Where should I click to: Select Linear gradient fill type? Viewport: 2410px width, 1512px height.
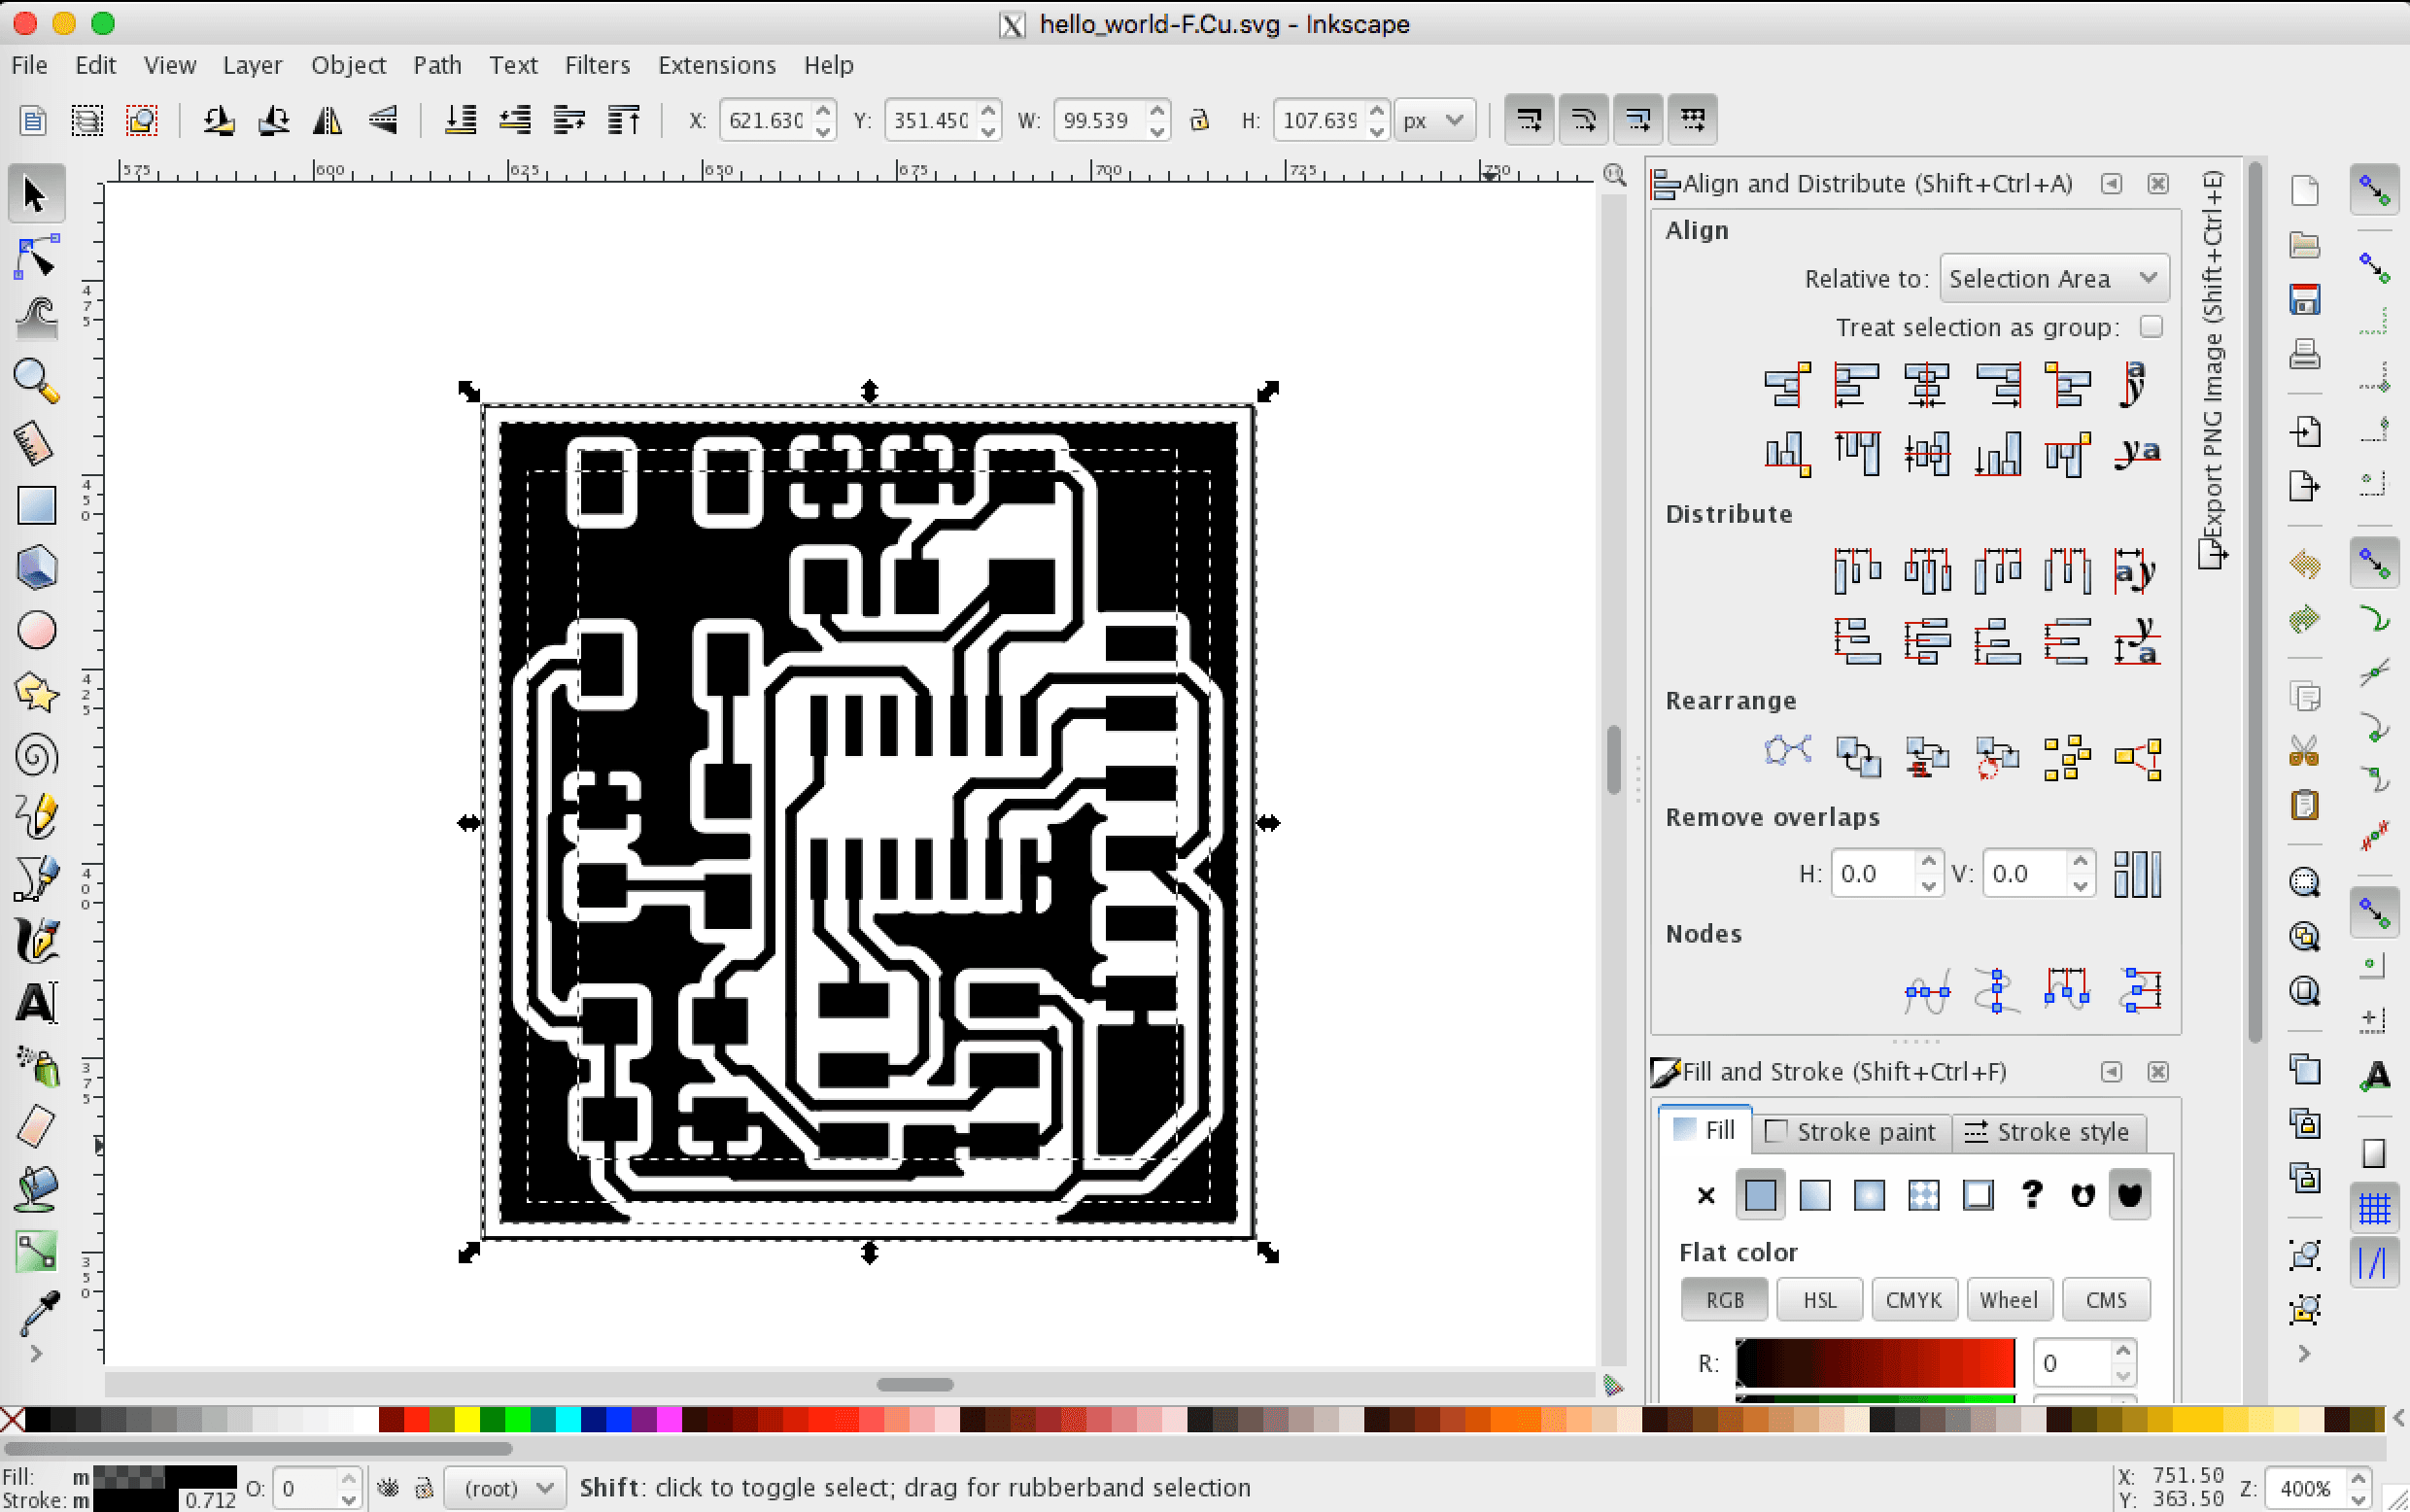pyautogui.click(x=1814, y=1194)
